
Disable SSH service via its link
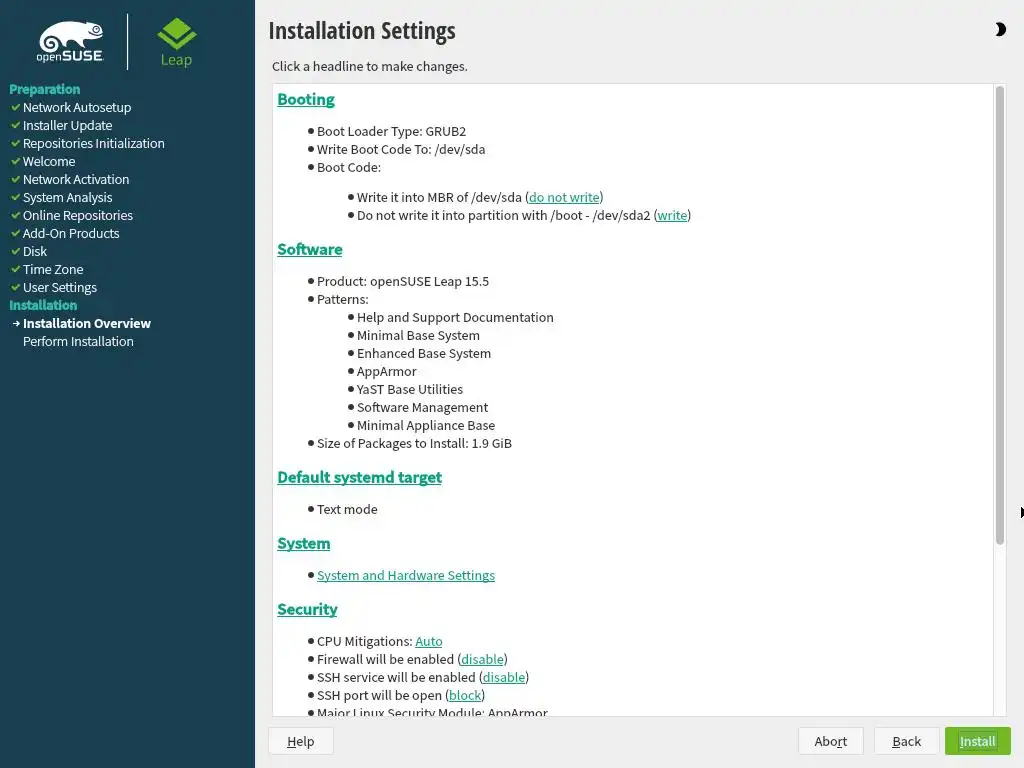point(504,677)
